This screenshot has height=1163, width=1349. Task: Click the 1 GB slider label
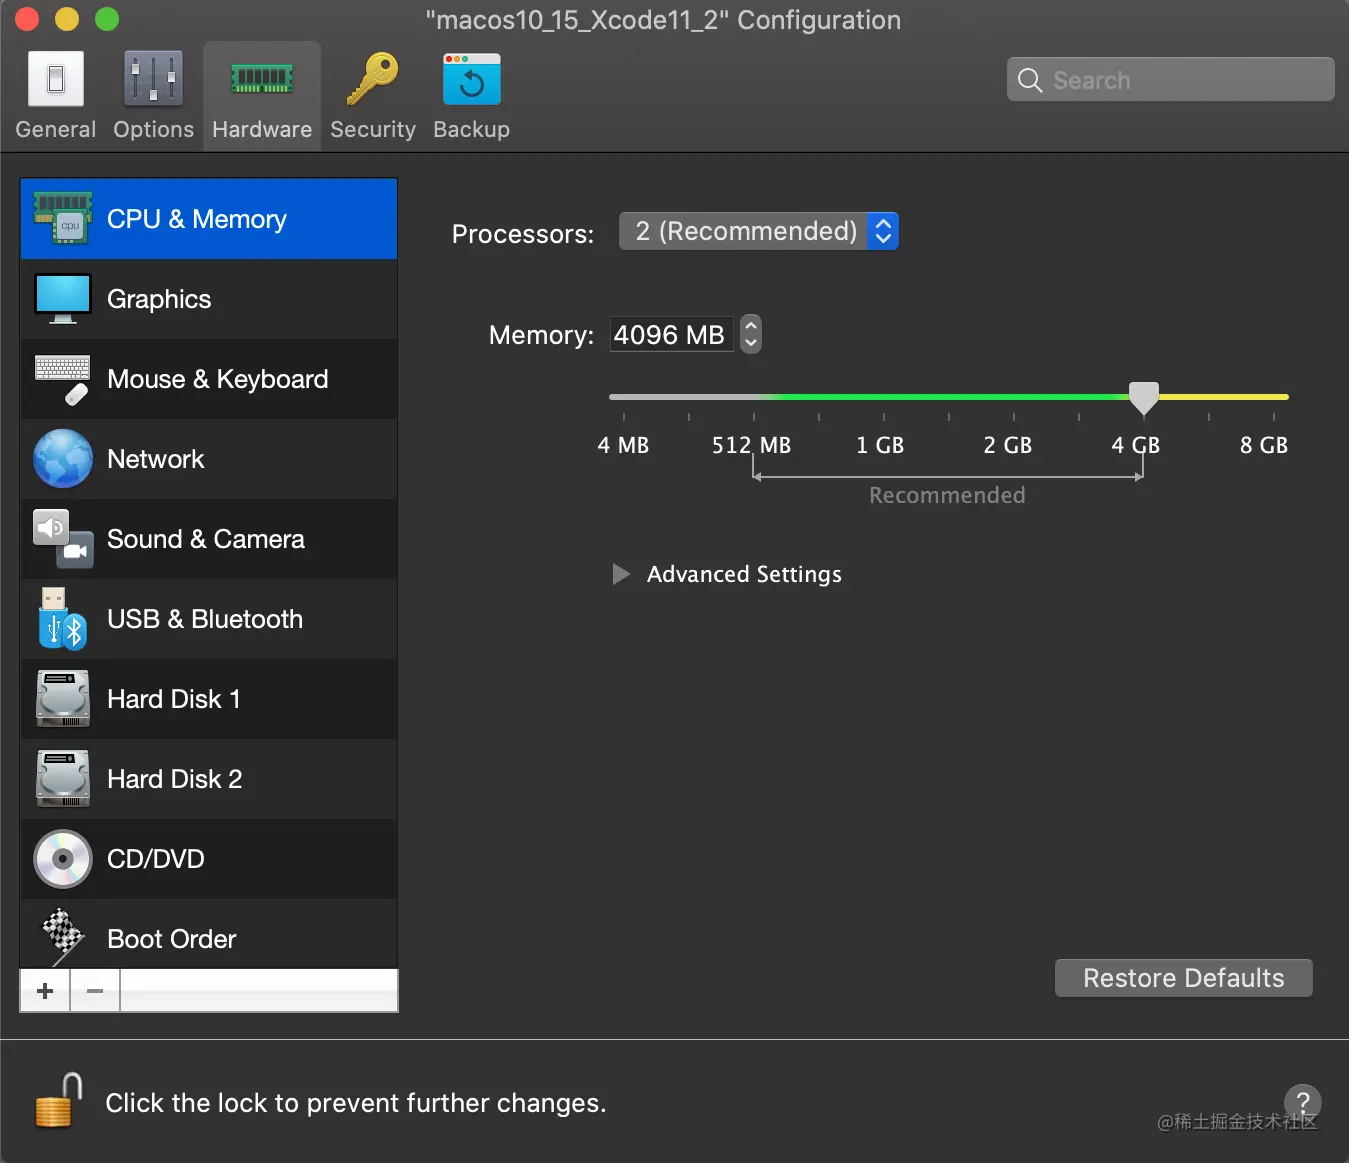pos(880,445)
